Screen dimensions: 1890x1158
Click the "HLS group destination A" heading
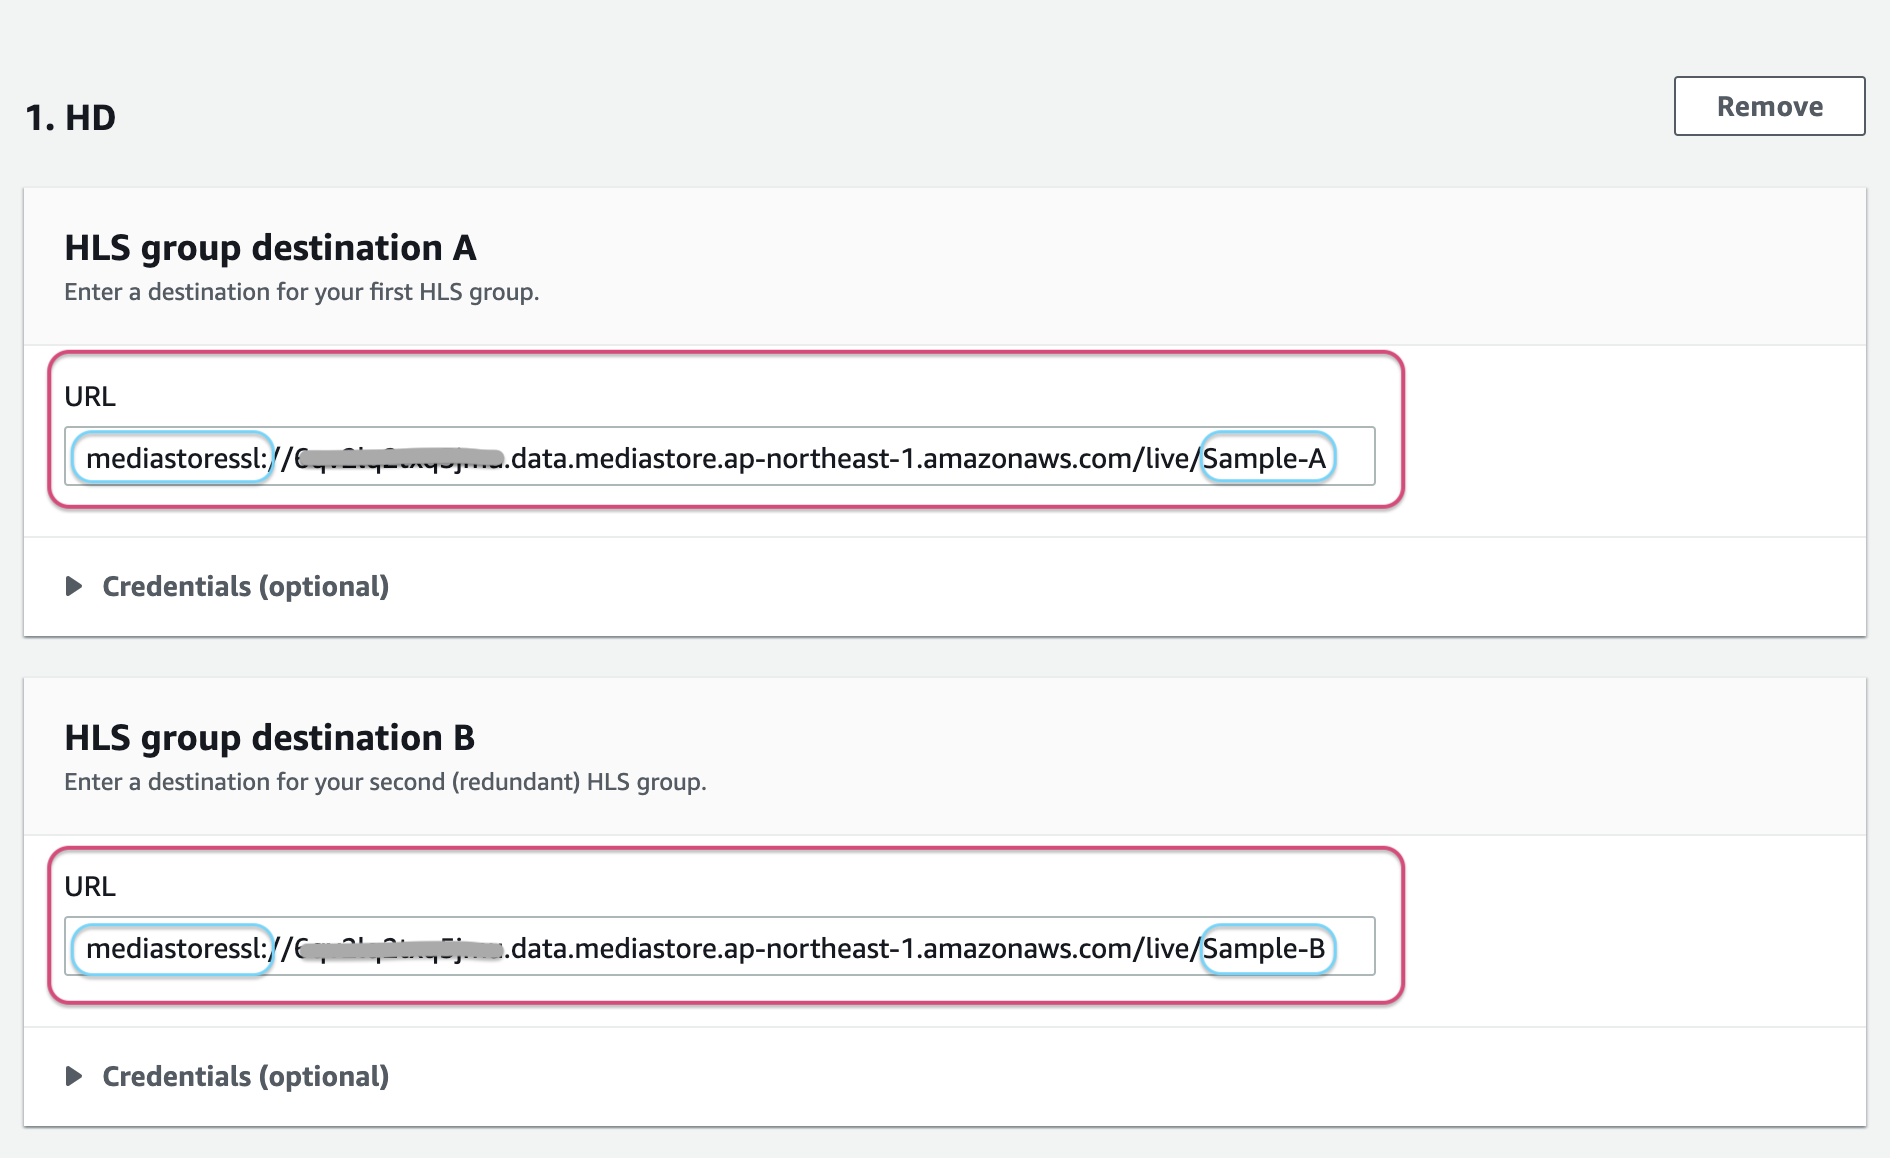(x=270, y=248)
